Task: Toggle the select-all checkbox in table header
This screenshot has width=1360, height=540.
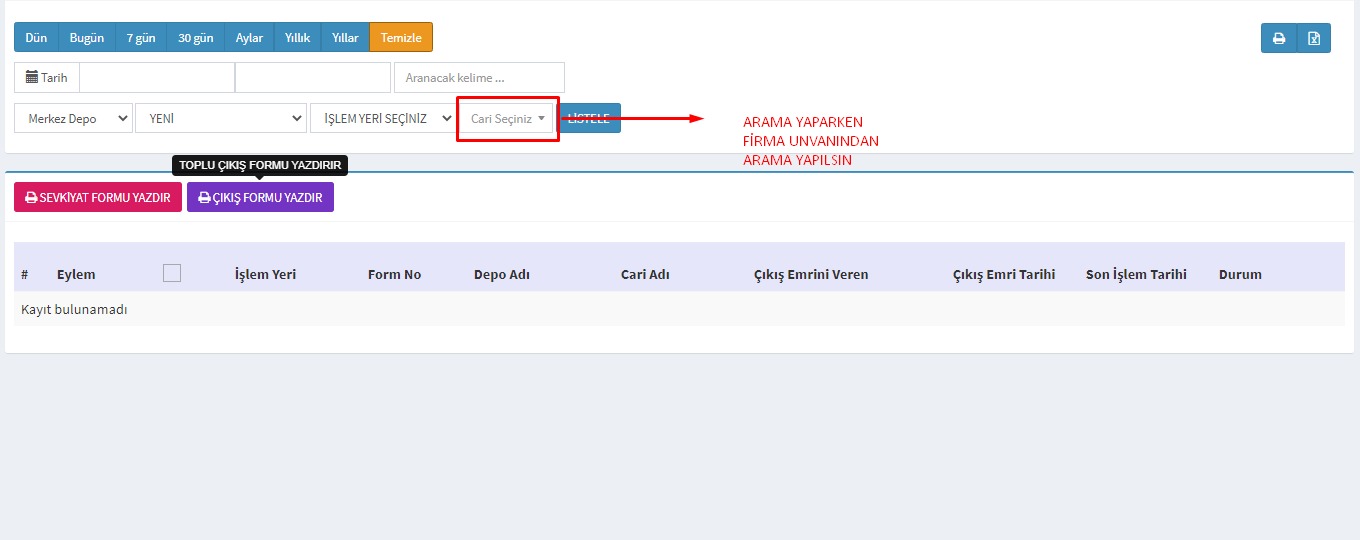Action: click(172, 273)
